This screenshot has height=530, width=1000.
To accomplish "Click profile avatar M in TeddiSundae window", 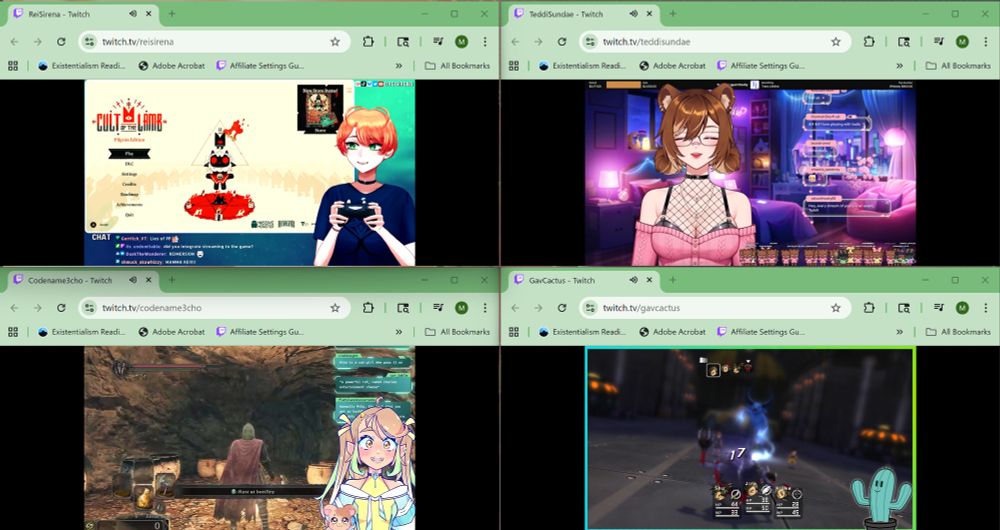I will pyautogui.click(x=962, y=41).
